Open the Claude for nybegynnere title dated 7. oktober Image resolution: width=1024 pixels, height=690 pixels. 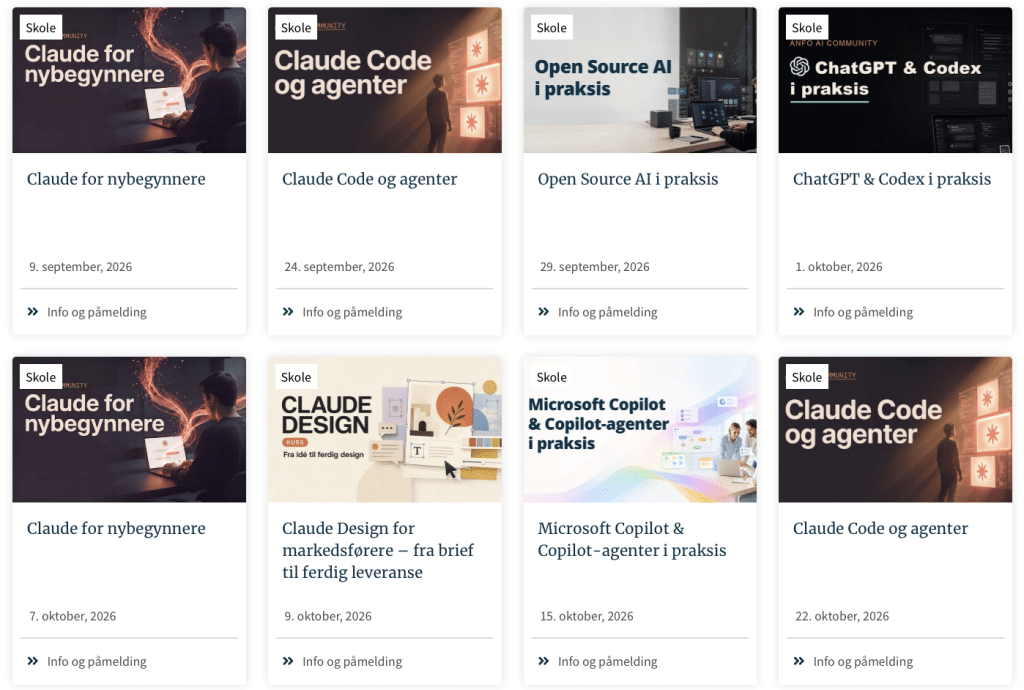point(116,529)
